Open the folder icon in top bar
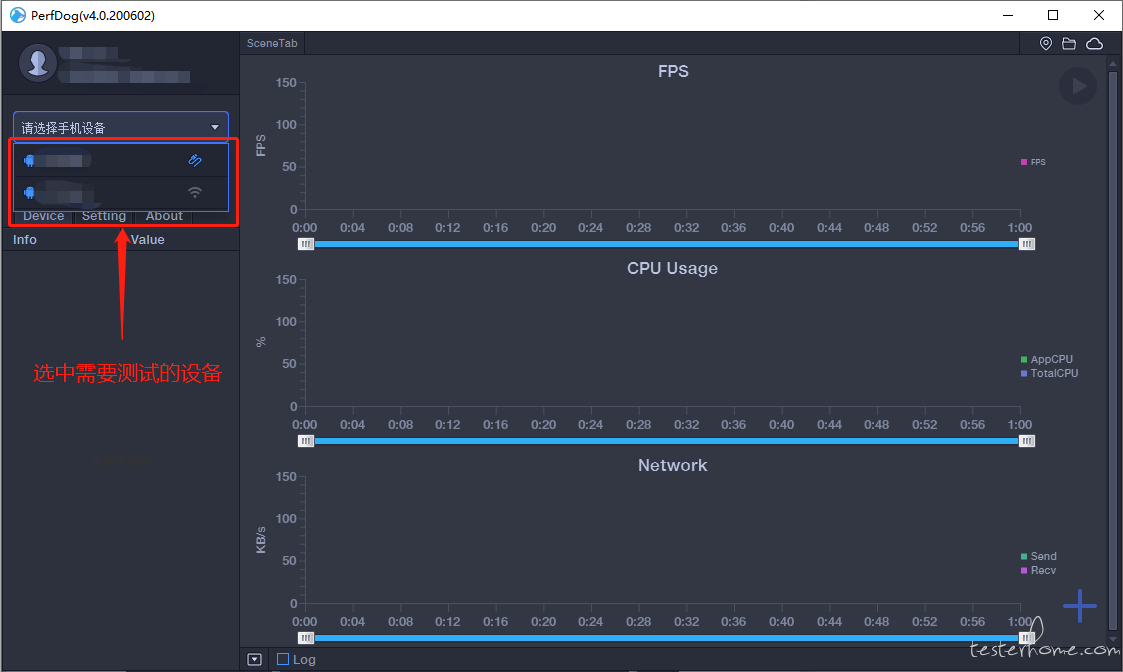The width and height of the screenshot is (1123, 672). [1069, 44]
